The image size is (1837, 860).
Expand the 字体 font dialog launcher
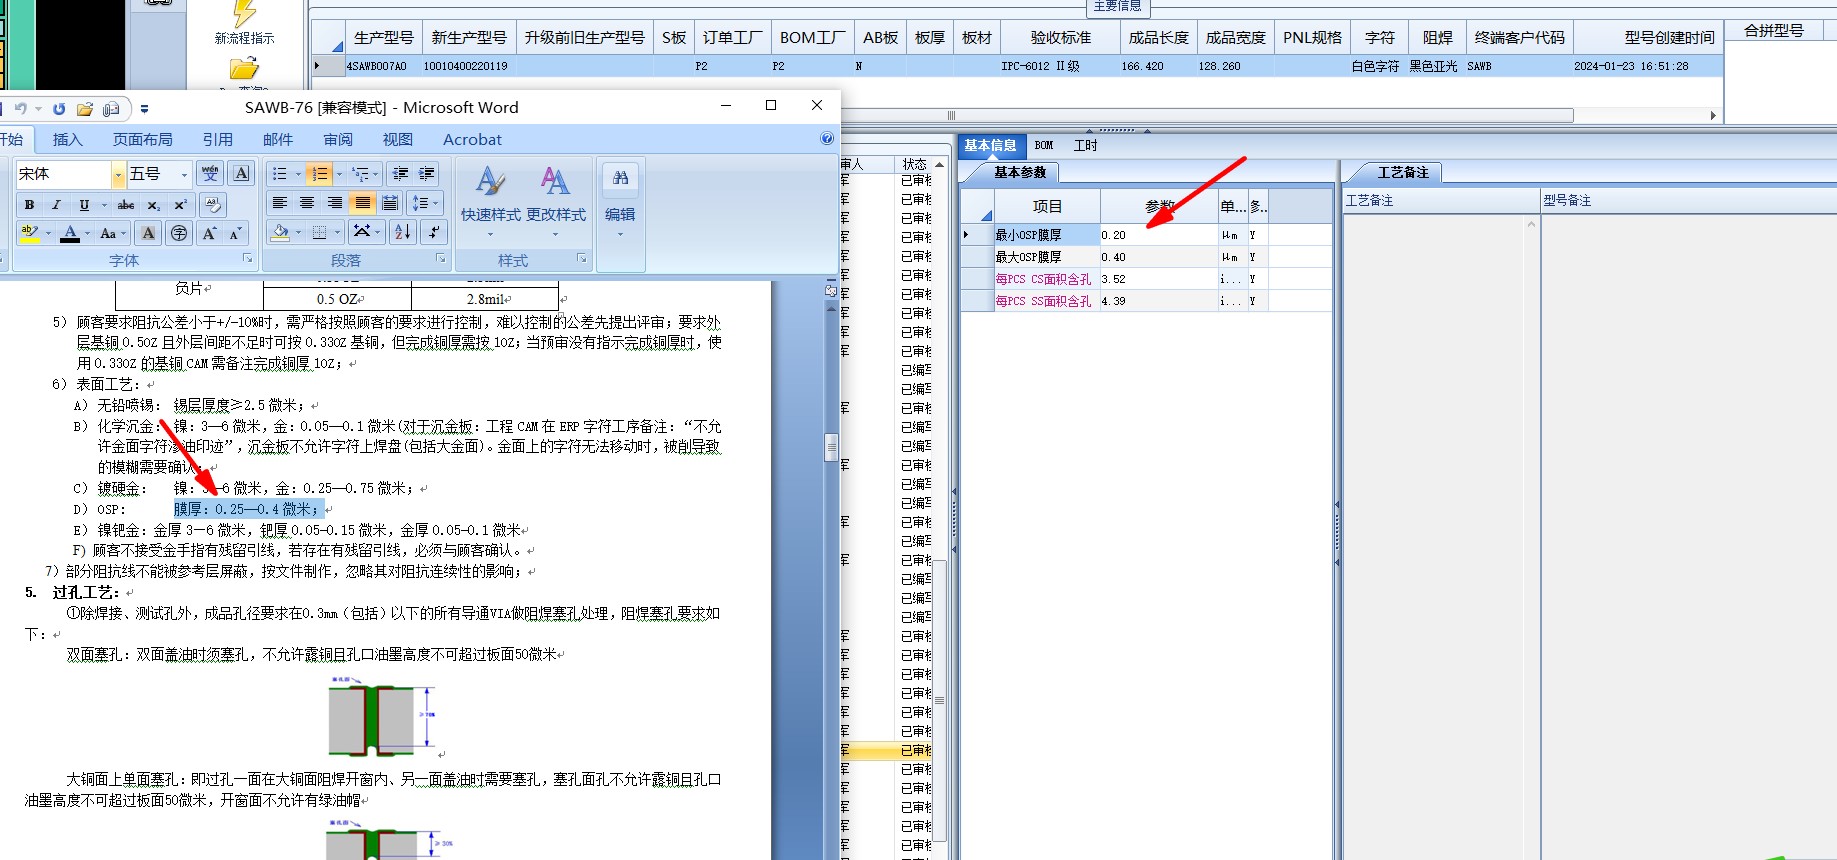click(x=248, y=259)
